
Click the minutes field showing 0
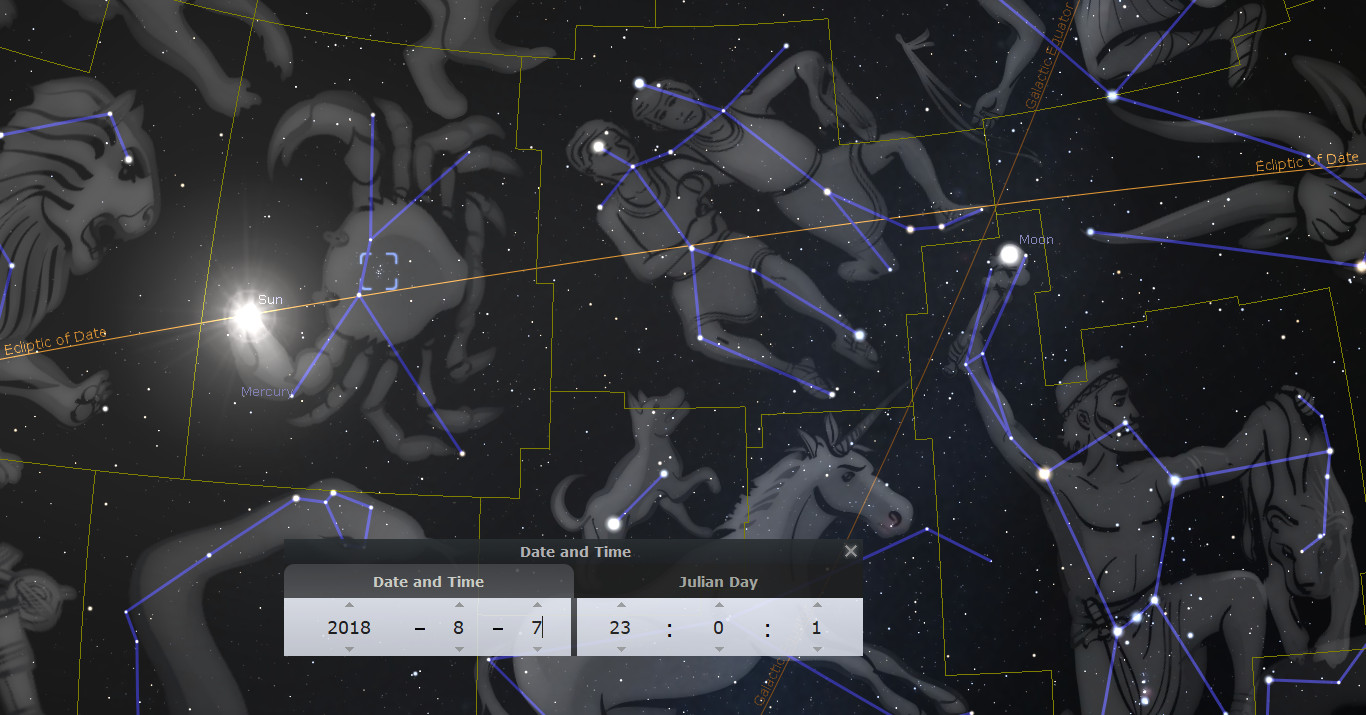(x=719, y=628)
